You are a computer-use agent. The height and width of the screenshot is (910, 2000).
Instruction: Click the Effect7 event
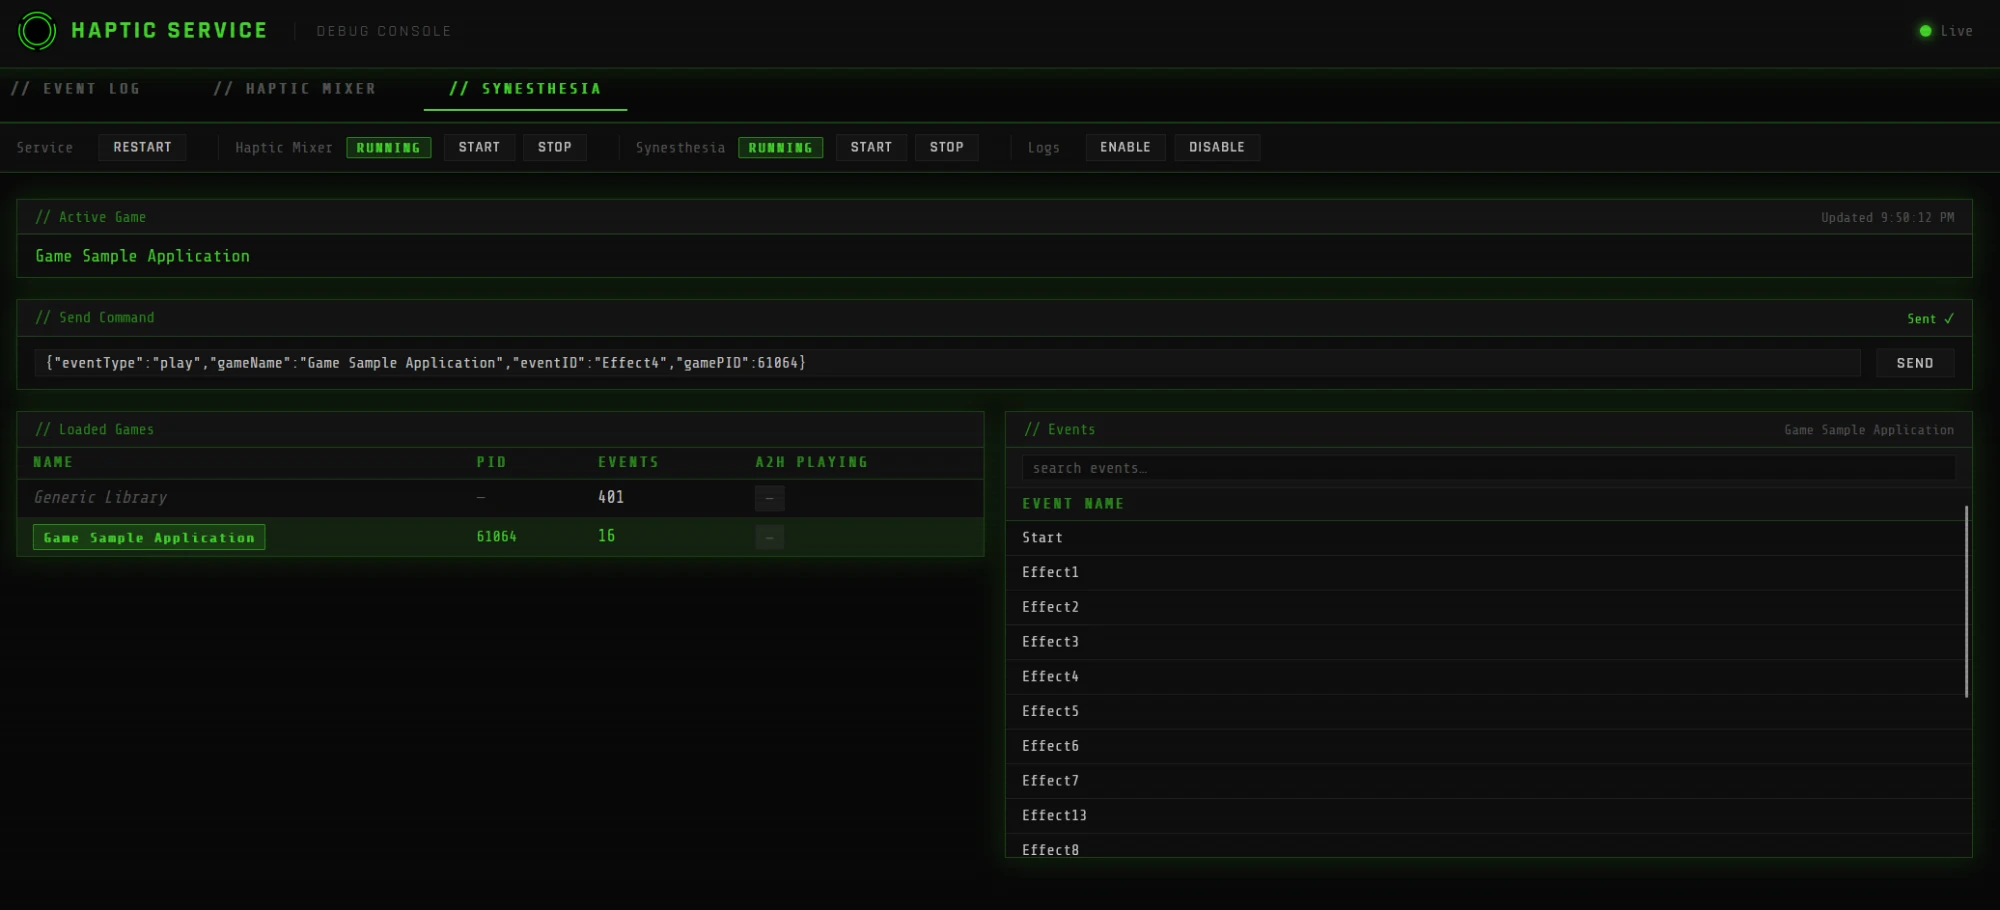1488,781
